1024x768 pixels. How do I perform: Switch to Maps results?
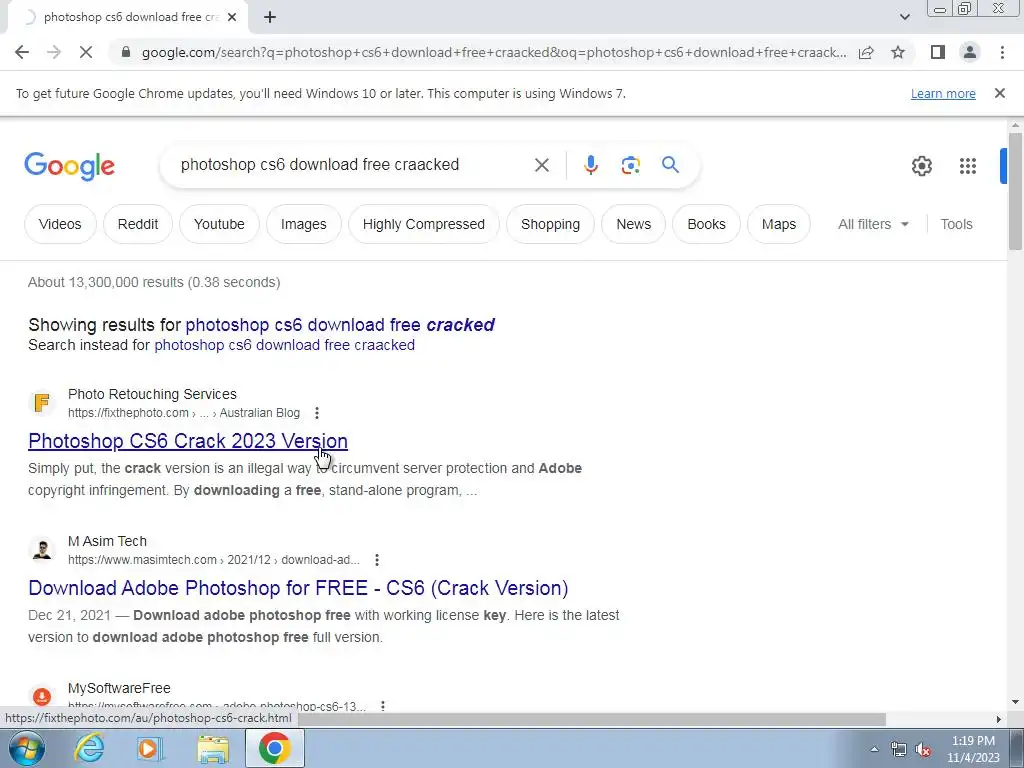pos(778,224)
